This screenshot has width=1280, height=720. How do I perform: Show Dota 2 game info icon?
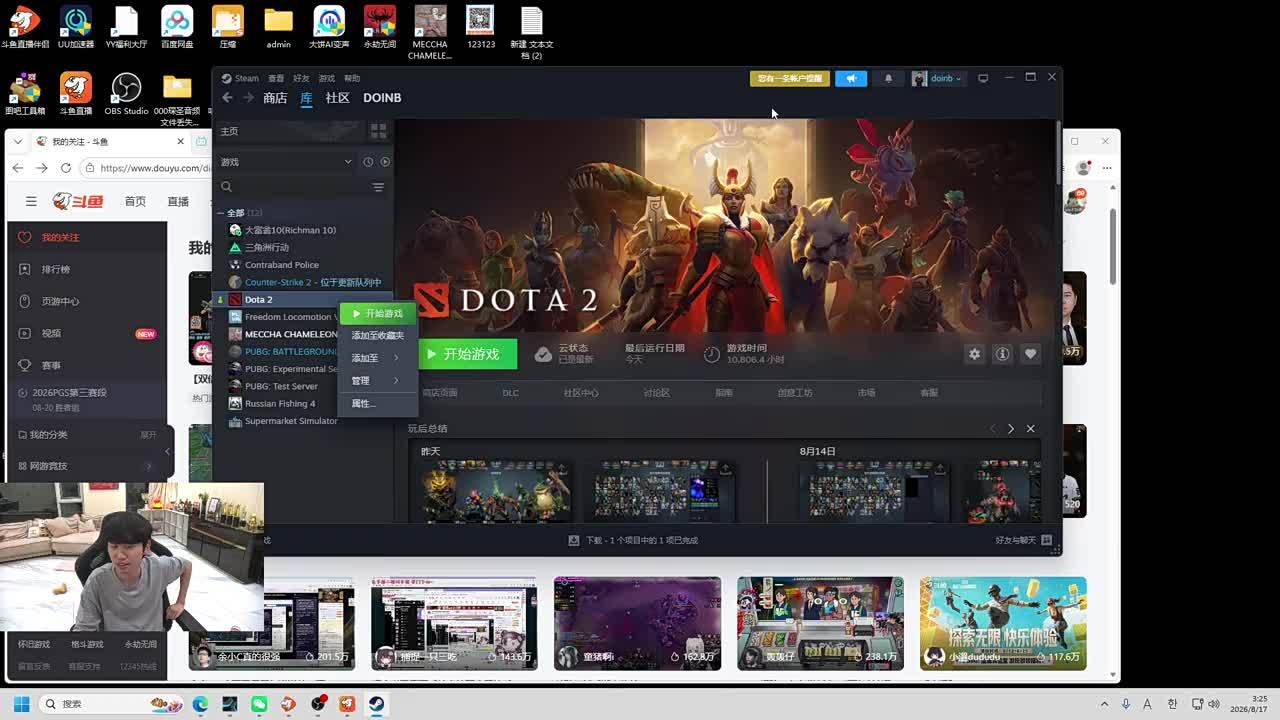[1002, 354]
